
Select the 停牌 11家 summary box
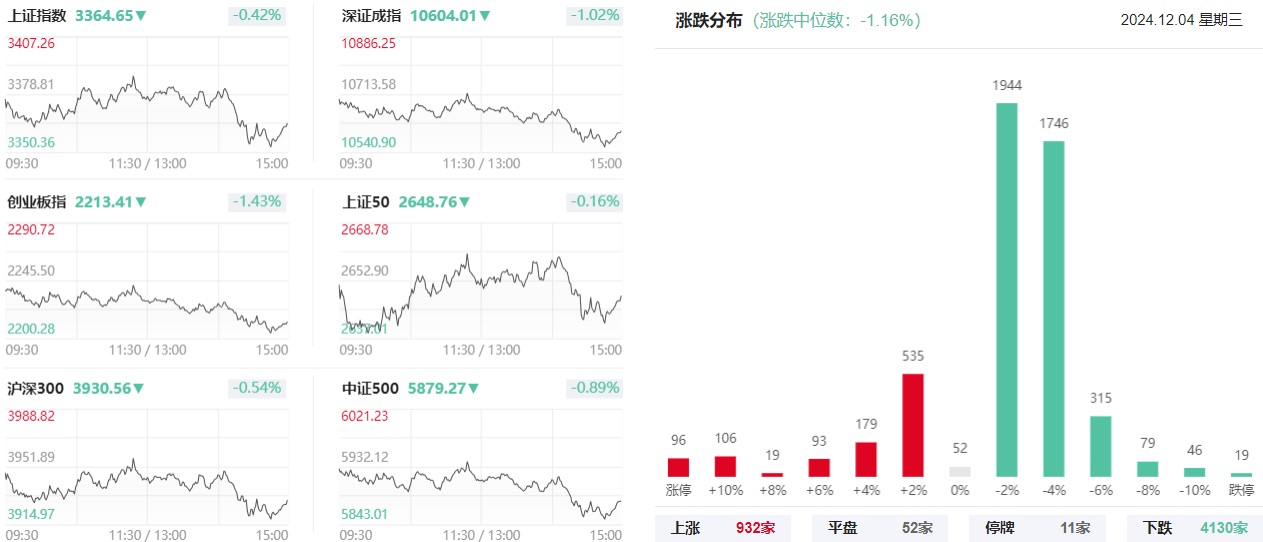[x=1038, y=528]
